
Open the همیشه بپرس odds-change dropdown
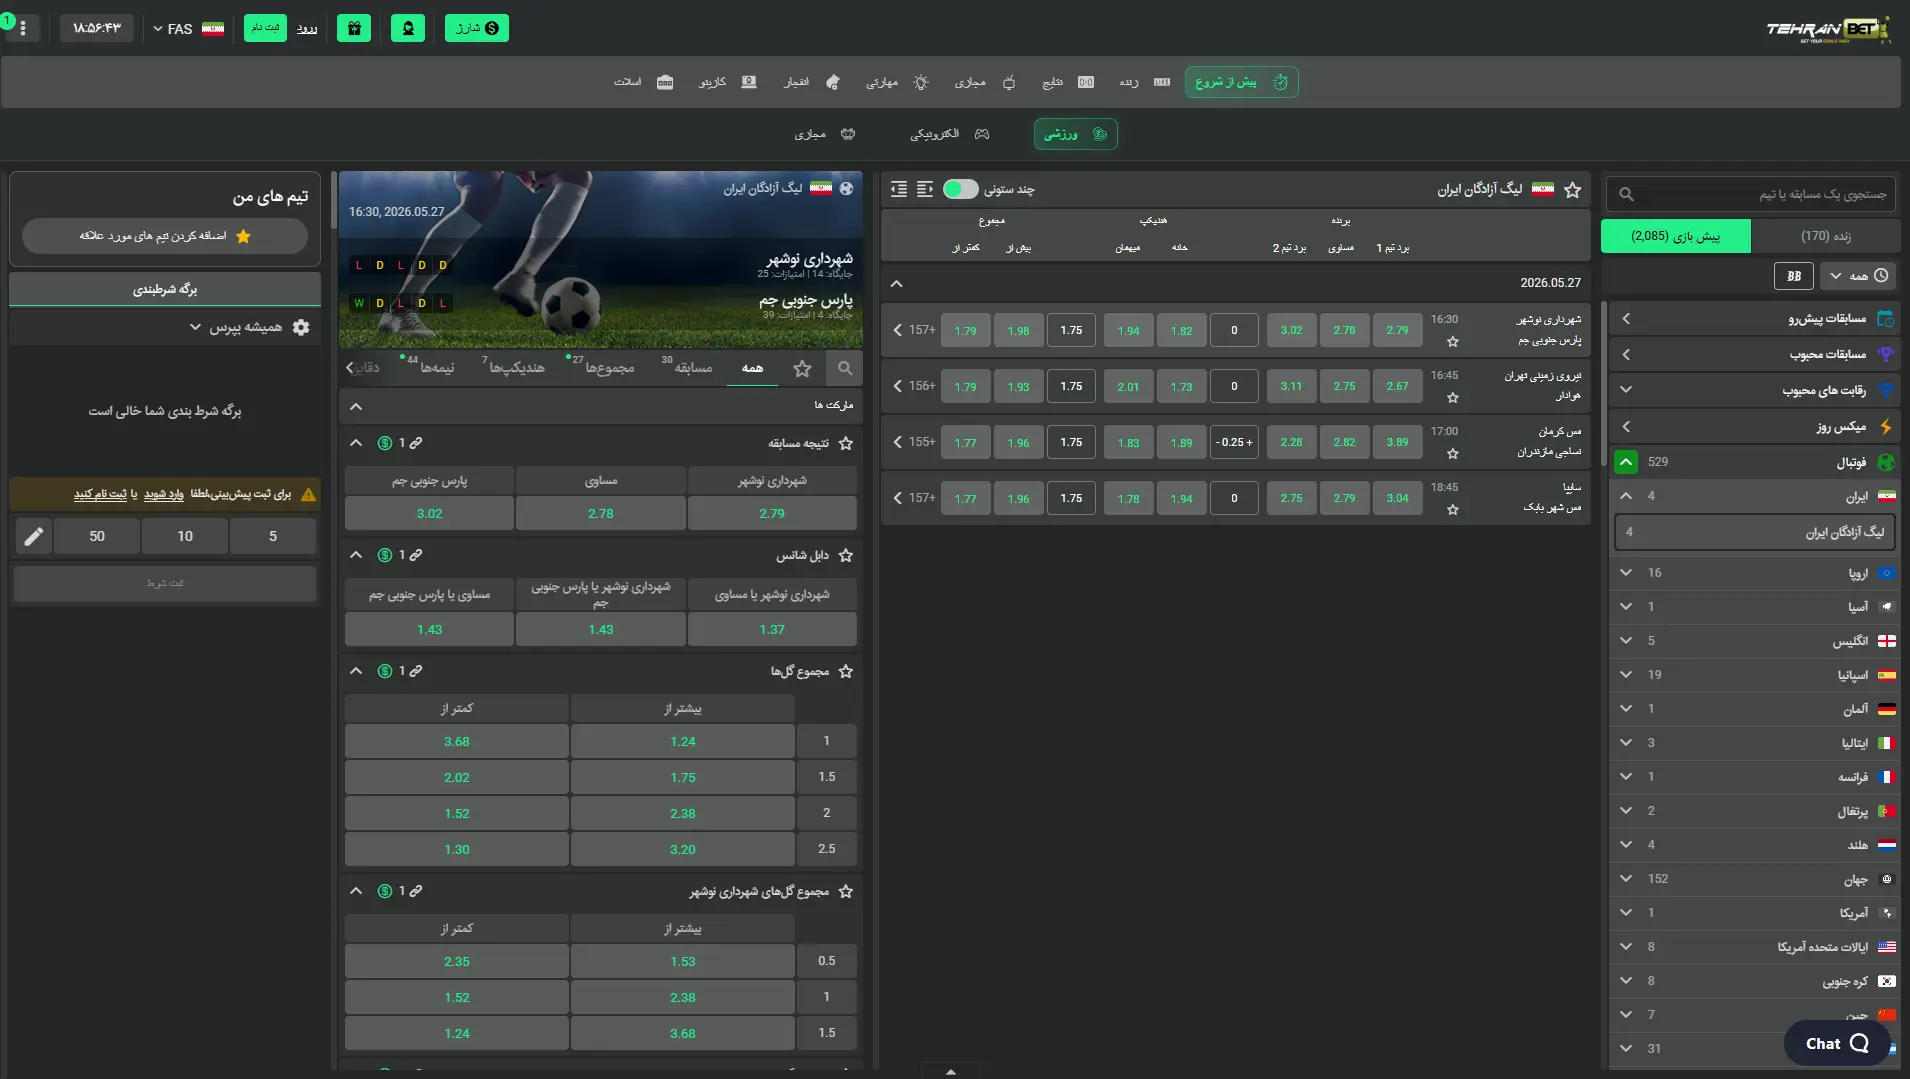[237, 328]
